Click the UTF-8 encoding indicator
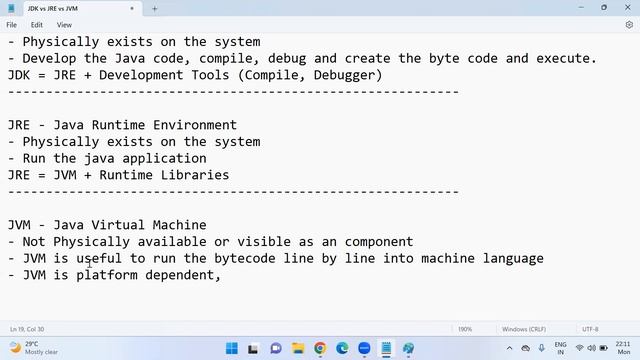The image size is (640, 360). click(590, 329)
